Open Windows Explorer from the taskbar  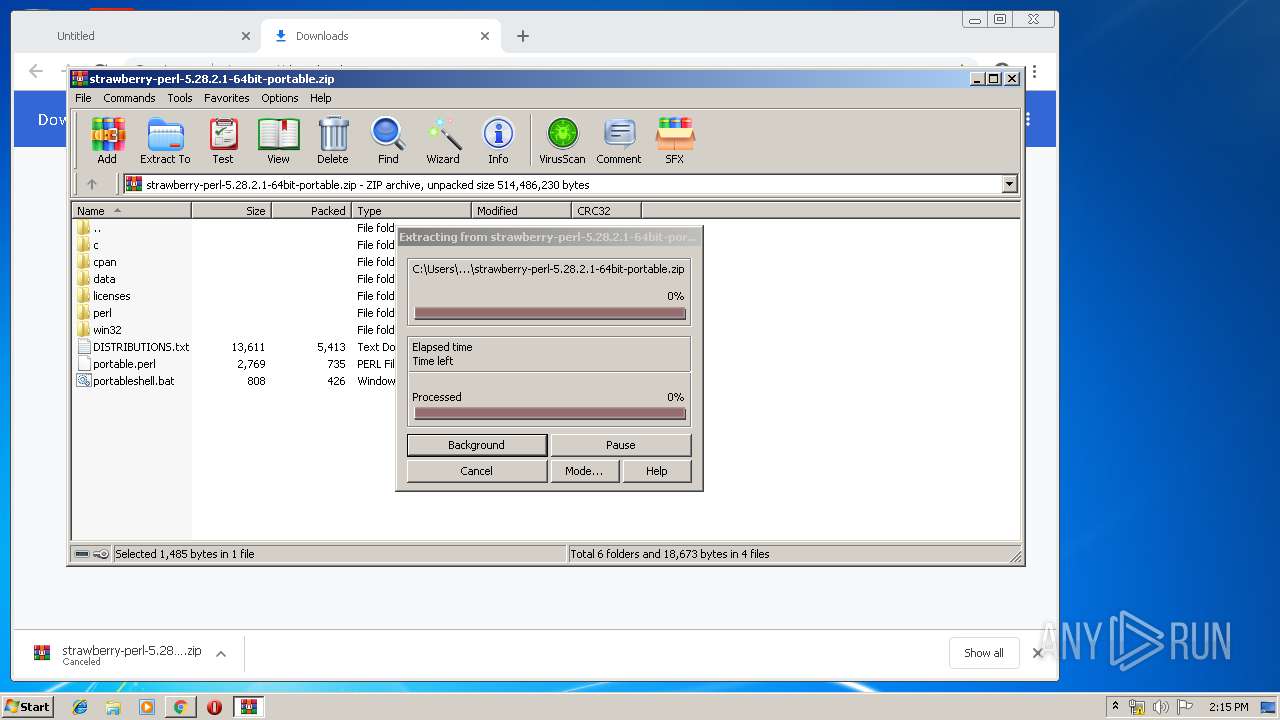(113, 707)
